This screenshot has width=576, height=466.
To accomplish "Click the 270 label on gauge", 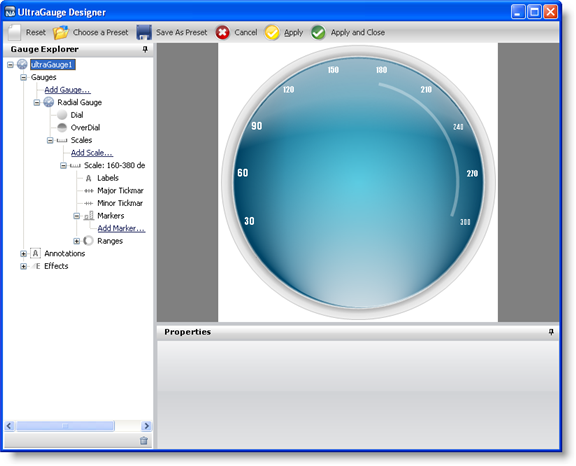I will [472, 173].
